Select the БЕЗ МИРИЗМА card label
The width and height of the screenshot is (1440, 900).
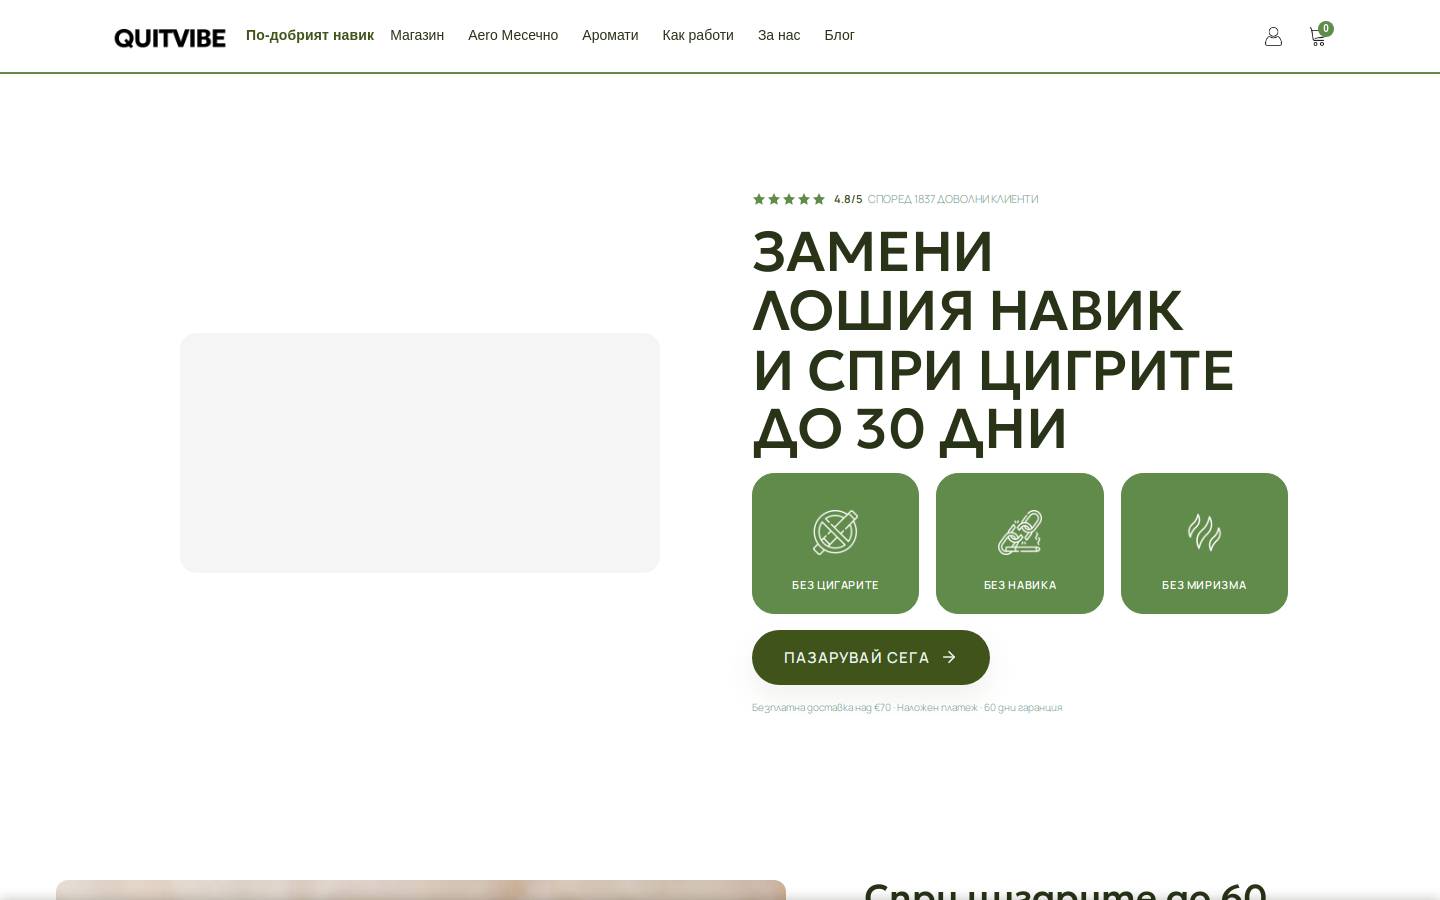1204,585
